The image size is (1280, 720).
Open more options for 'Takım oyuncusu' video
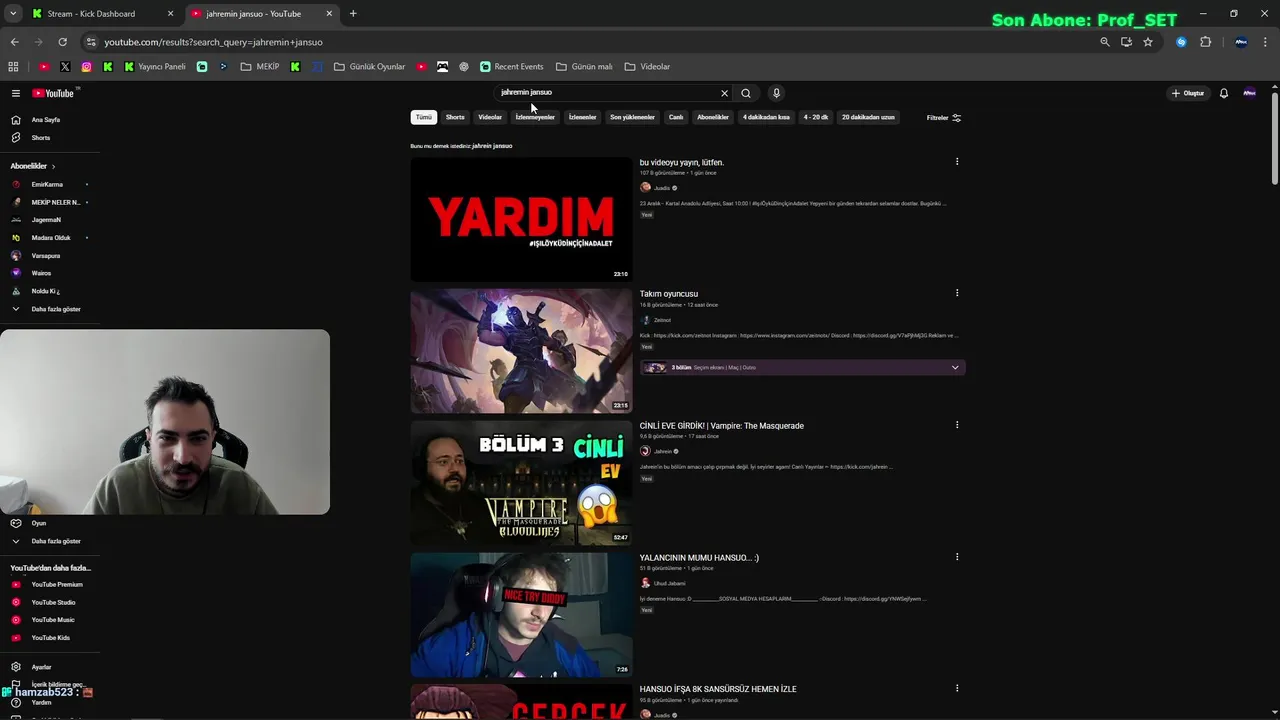957,293
